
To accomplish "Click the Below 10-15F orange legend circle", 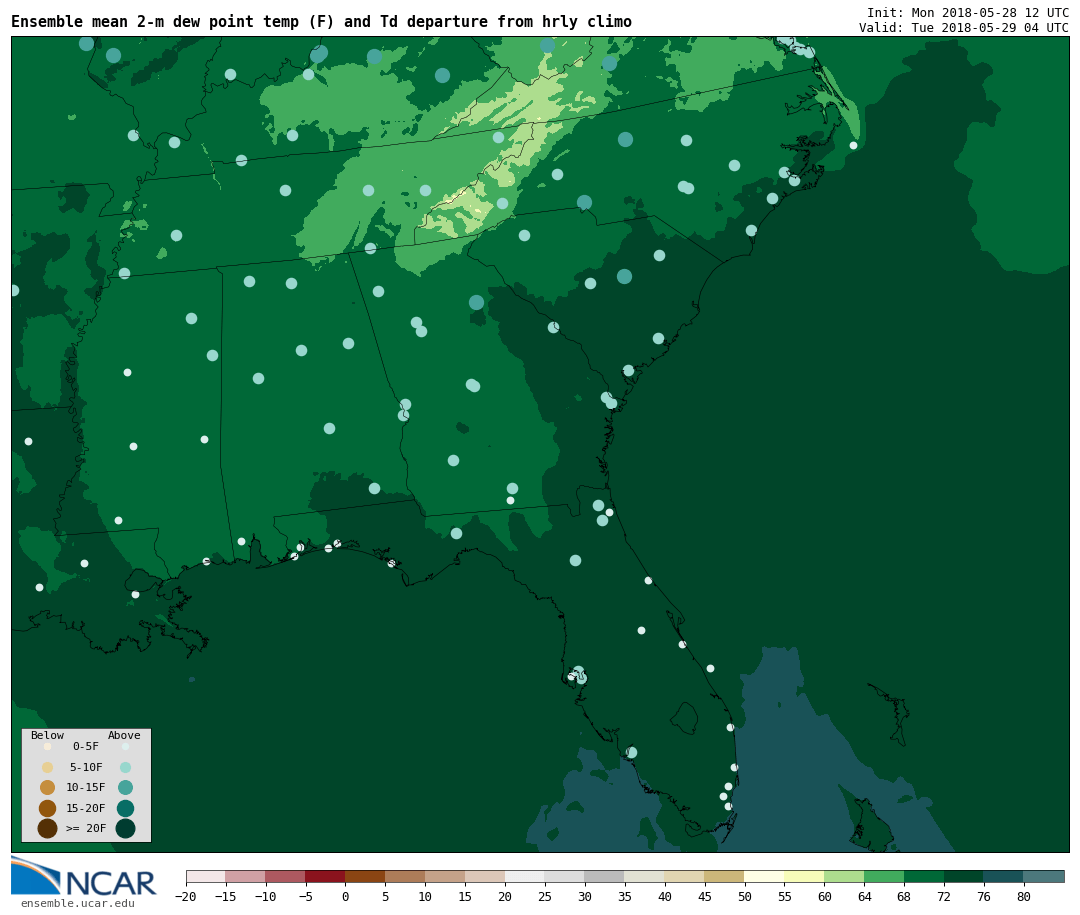I will coord(48,787).
